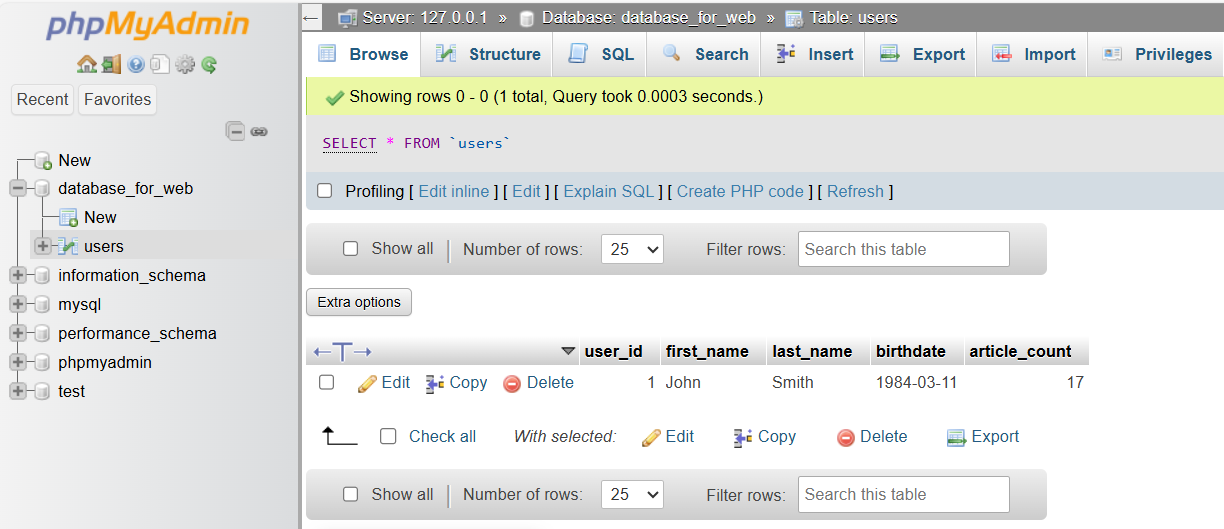Open navigation panel settings gear icon
The height and width of the screenshot is (529, 1224).
coord(185,65)
